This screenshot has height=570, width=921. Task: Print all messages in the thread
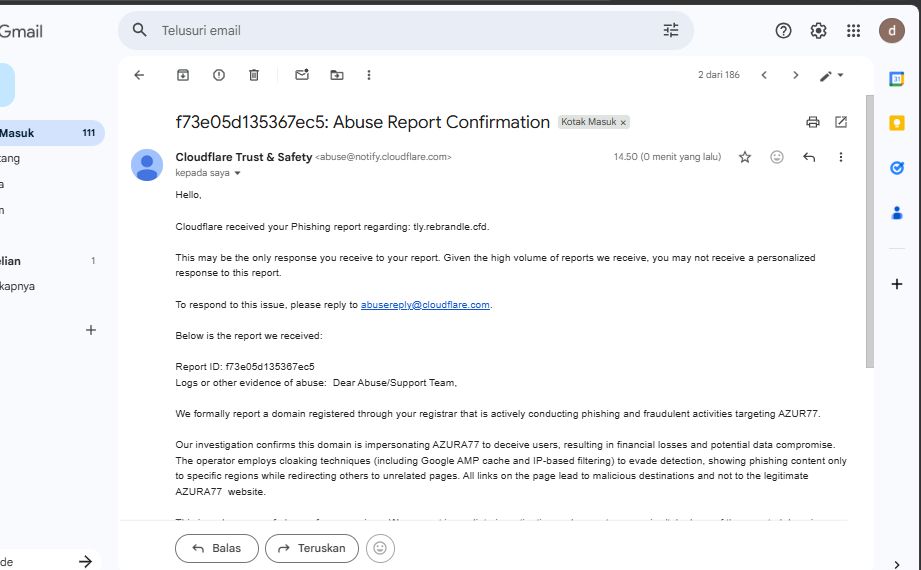tap(813, 122)
